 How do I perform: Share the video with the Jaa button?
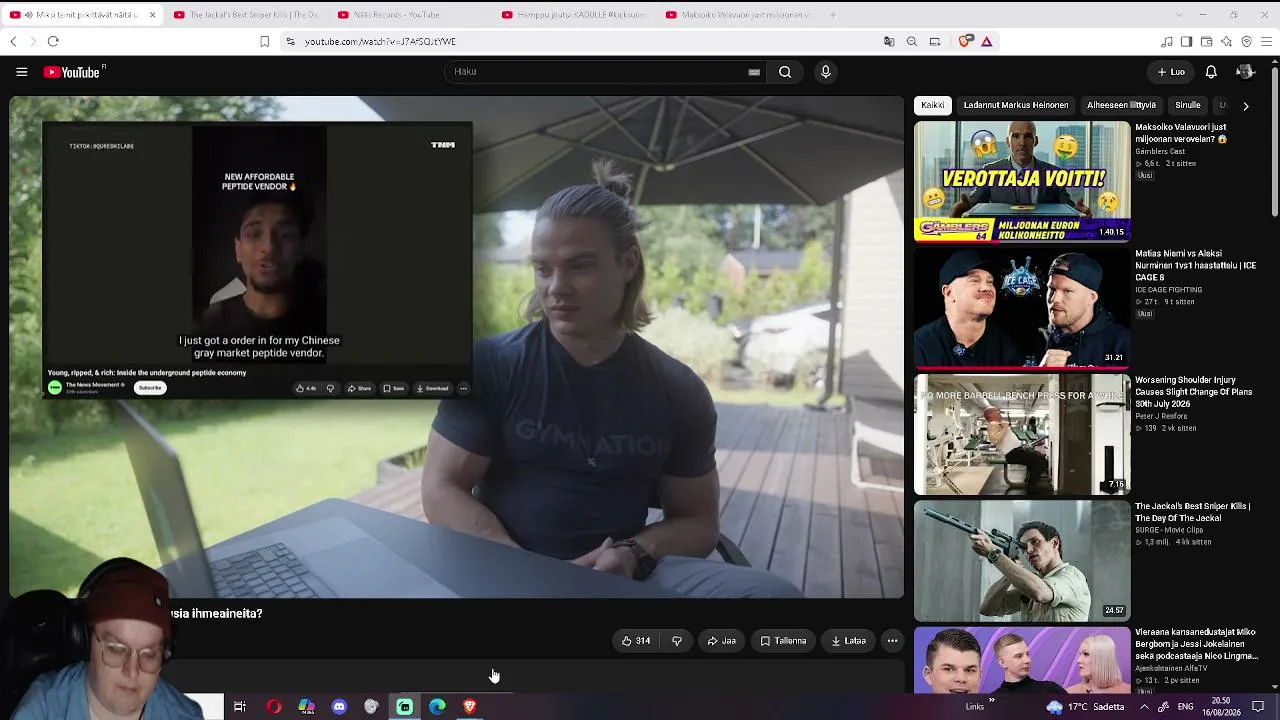point(721,641)
